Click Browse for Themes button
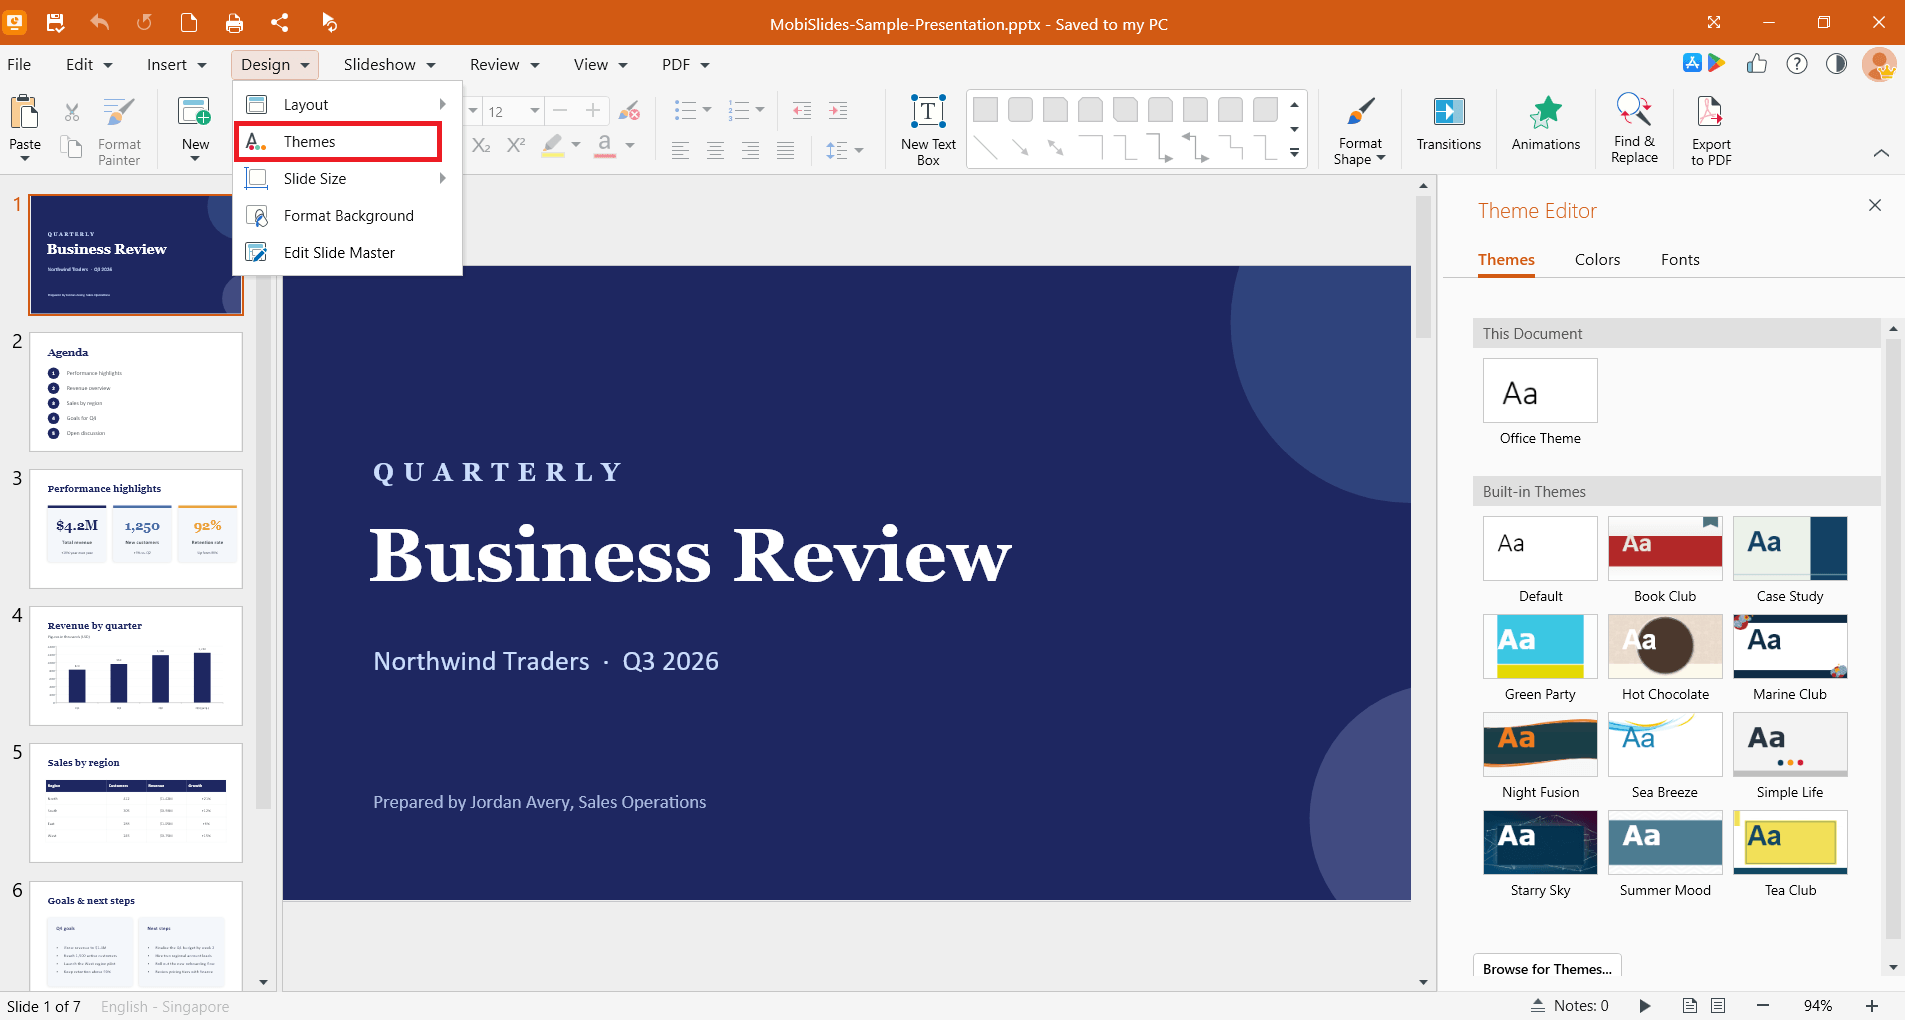This screenshot has width=1905, height=1020. click(1547, 967)
